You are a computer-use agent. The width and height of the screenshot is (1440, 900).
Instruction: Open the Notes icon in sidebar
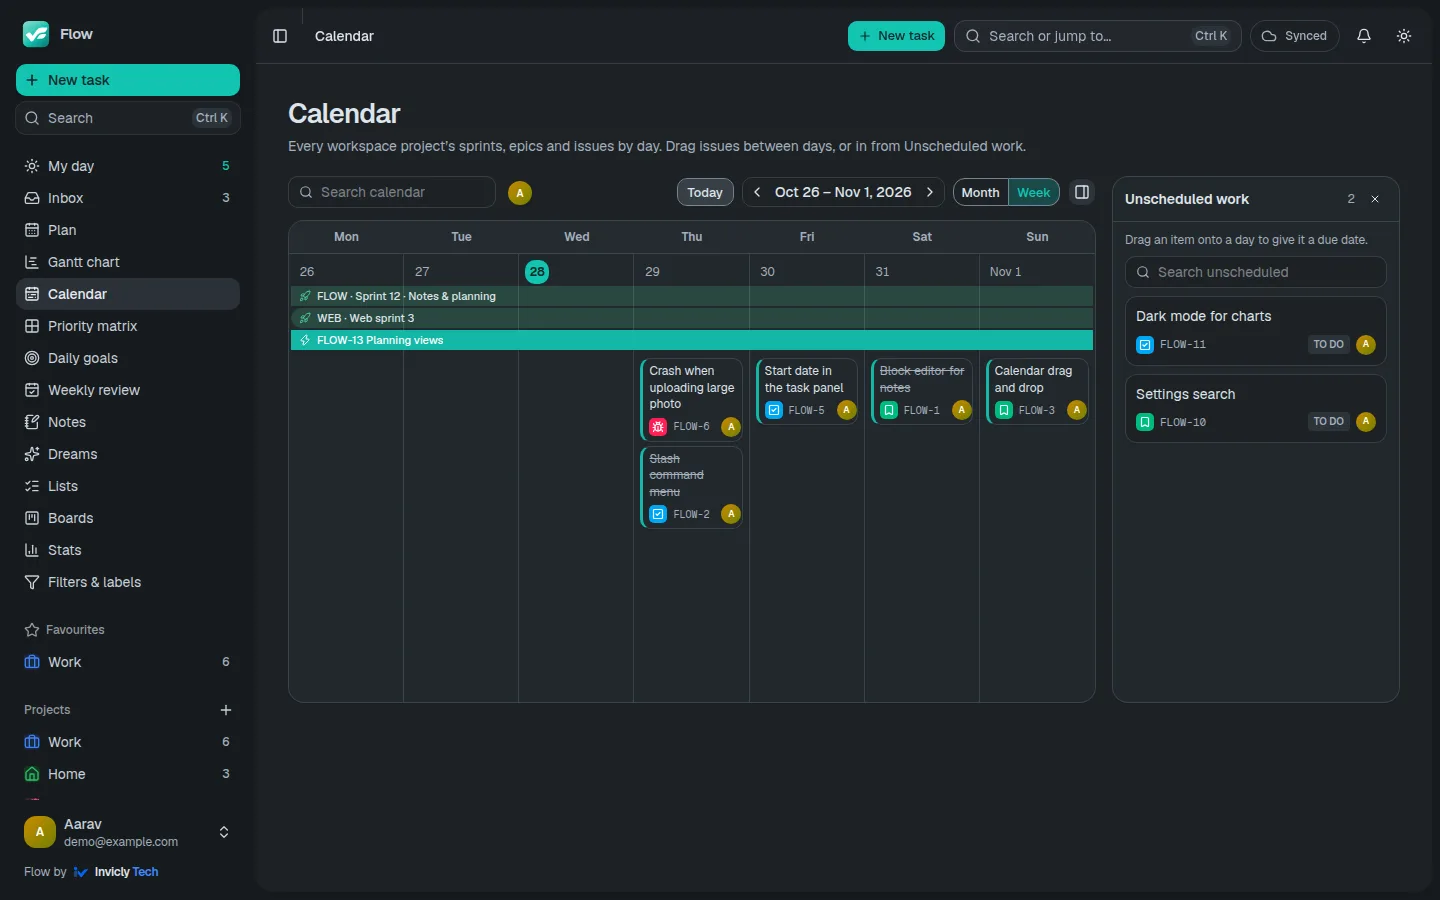click(32, 422)
